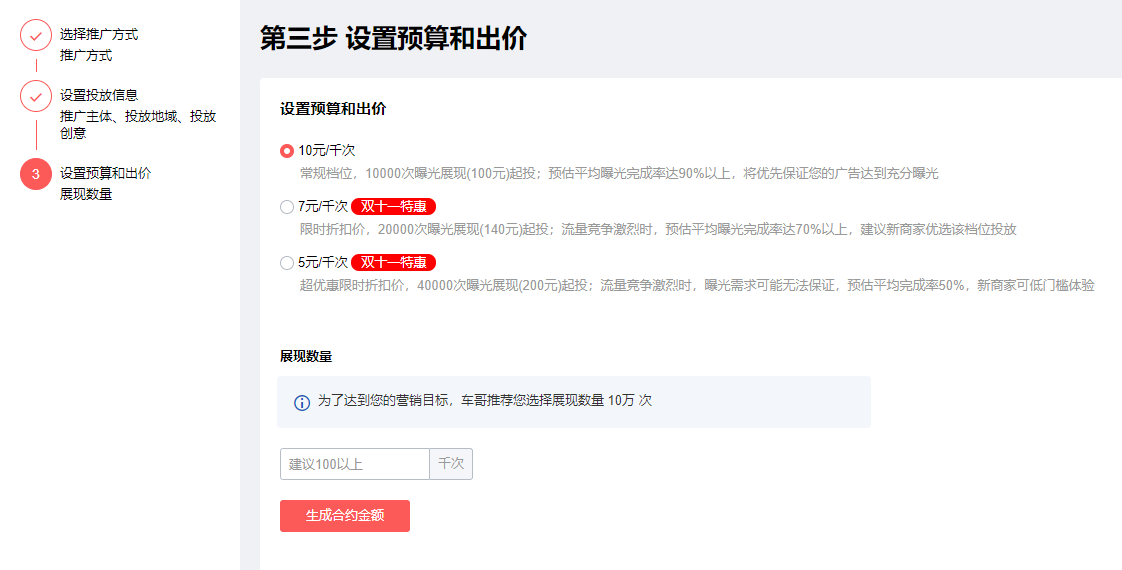The width and height of the screenshot is (1122, 570).
Task: Focus the 建议100以上 input field
Action: pos(355,464)
